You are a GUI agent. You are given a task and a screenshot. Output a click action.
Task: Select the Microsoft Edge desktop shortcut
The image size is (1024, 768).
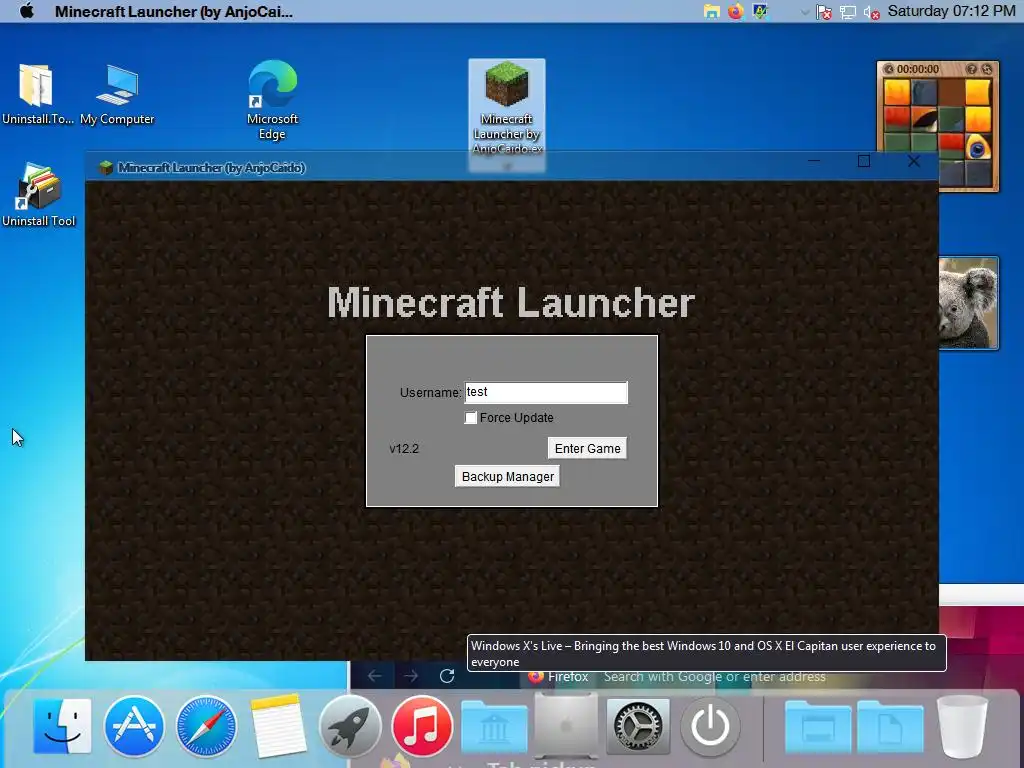[272, 99]
